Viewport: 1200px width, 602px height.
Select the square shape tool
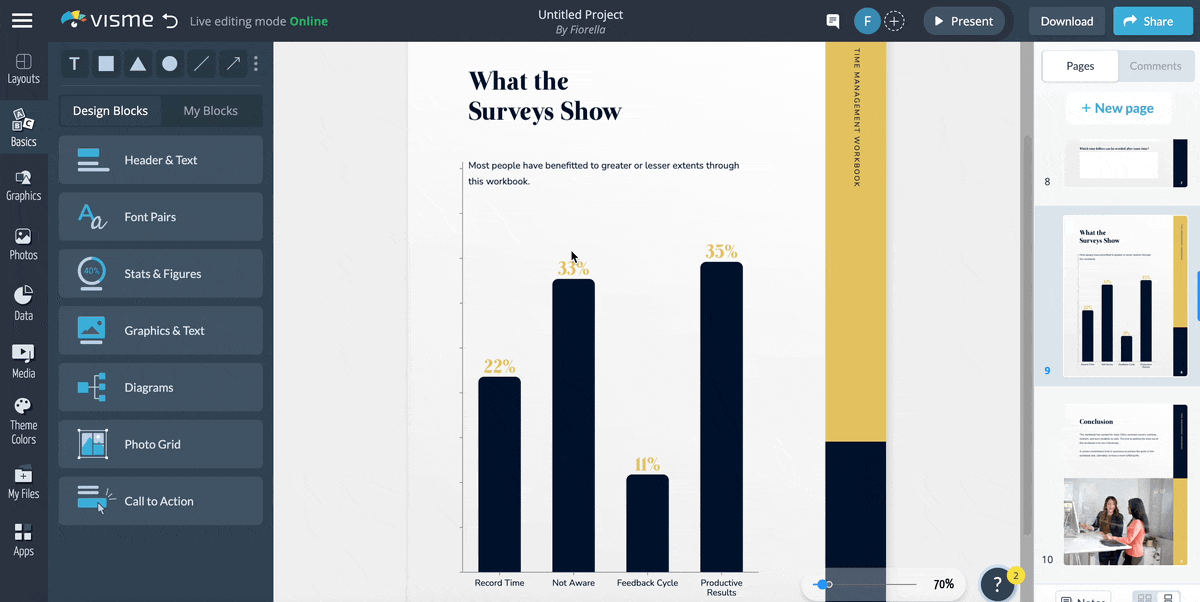point(106,63)
